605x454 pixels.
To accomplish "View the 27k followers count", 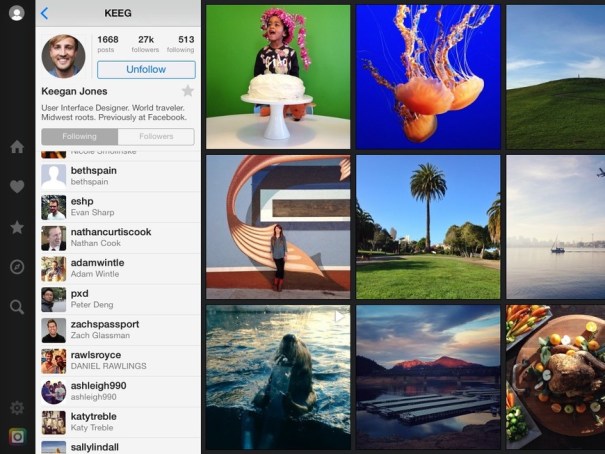I will tap(146, 44).
